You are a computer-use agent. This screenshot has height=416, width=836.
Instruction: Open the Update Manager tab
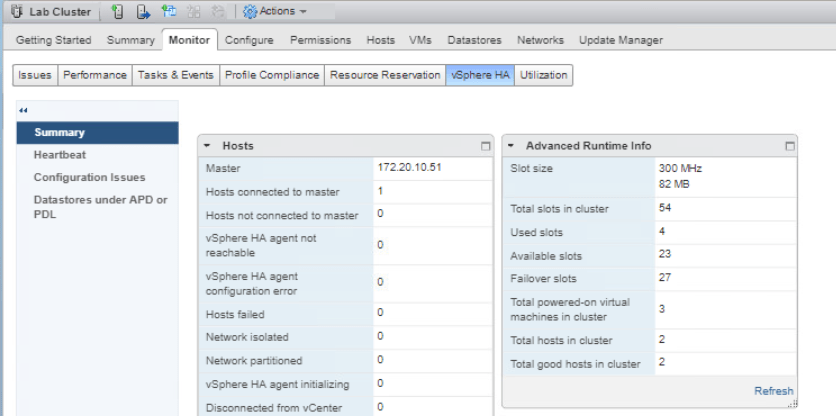tap(620, 40)
